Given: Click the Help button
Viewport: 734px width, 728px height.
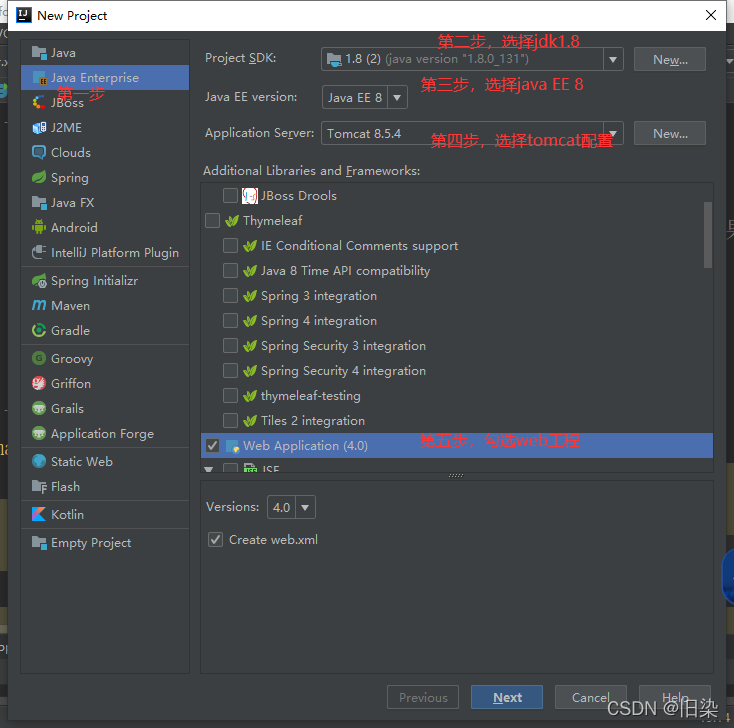Looking at the screenshot, I should 675,698.
